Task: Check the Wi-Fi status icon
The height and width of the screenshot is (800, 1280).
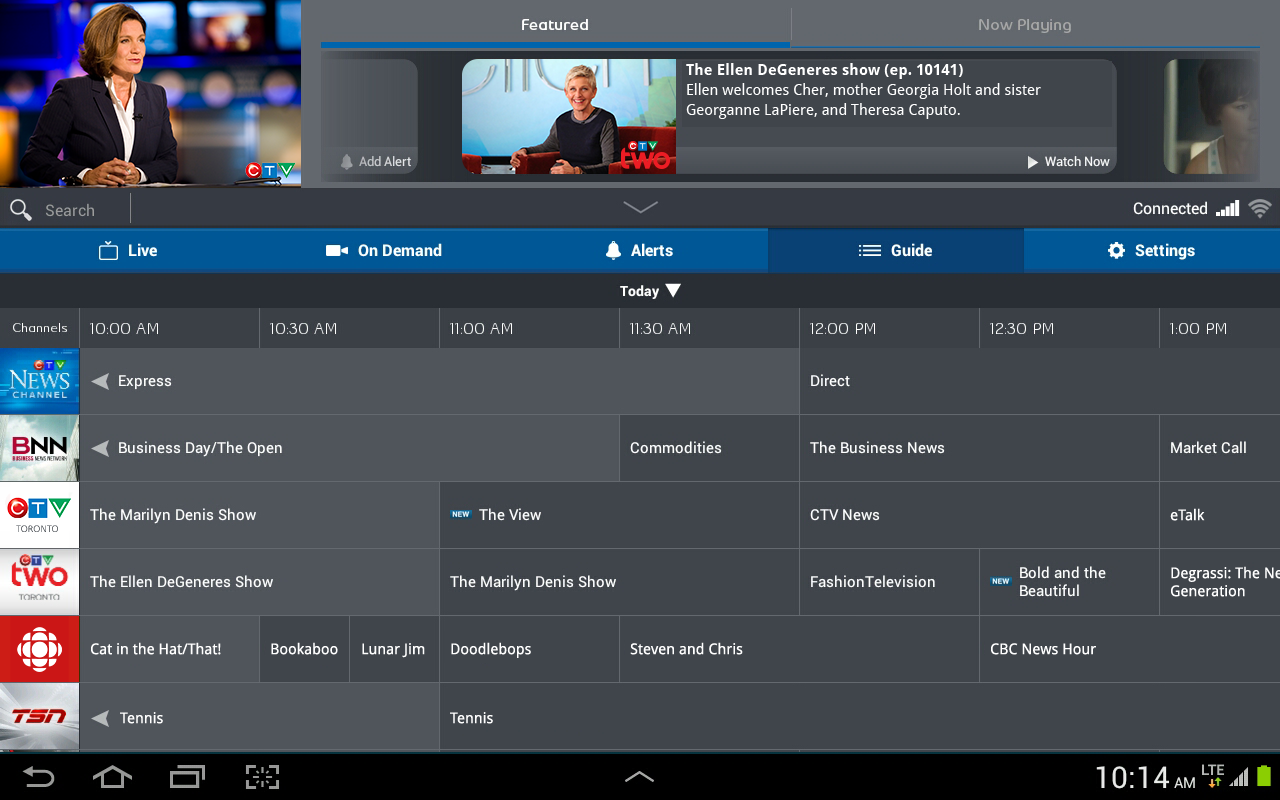Action: [x=1260, y=209]
